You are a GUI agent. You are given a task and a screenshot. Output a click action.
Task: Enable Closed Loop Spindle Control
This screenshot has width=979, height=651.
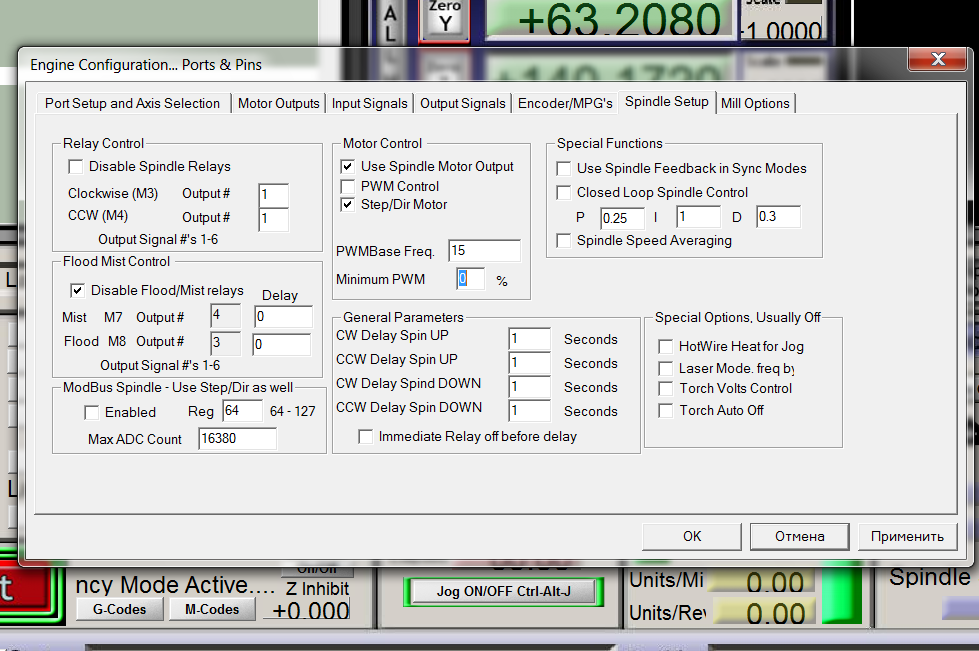pos(564,193)
